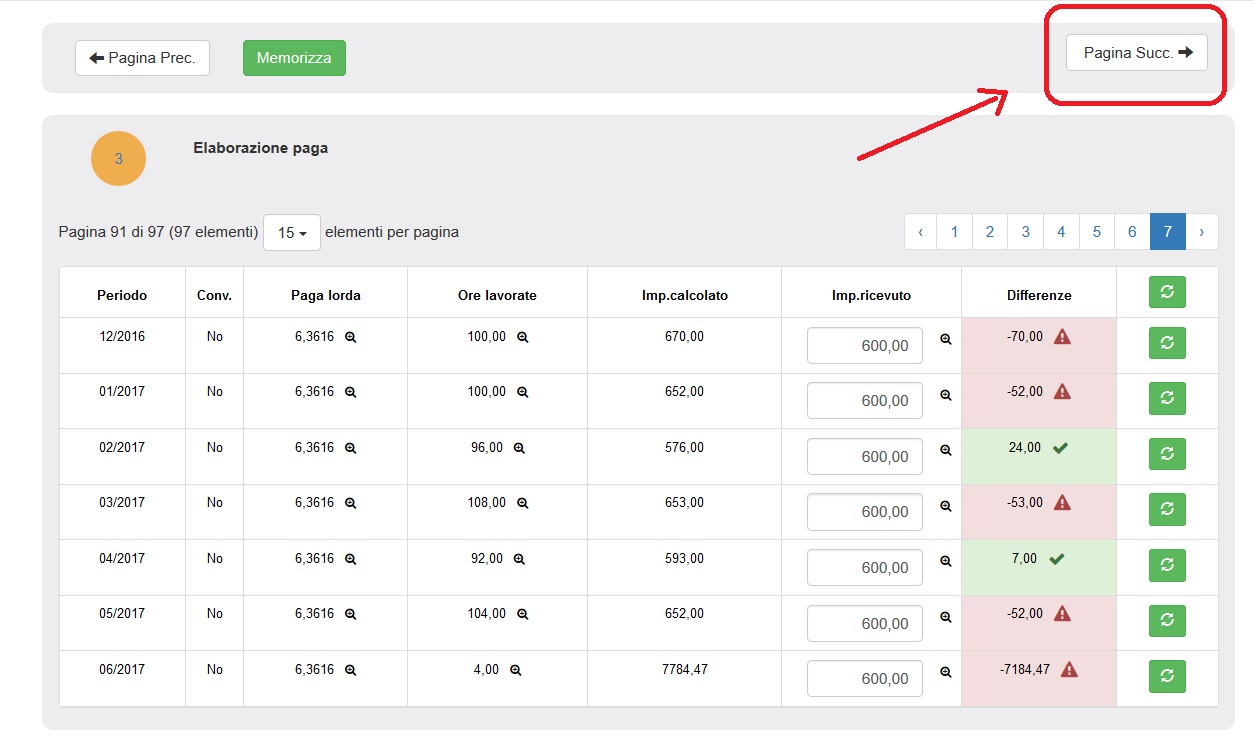Screen dimensions: 1254x753
Task: Open the 15 elementi per pagina dropdown
Action: (291, 232)
